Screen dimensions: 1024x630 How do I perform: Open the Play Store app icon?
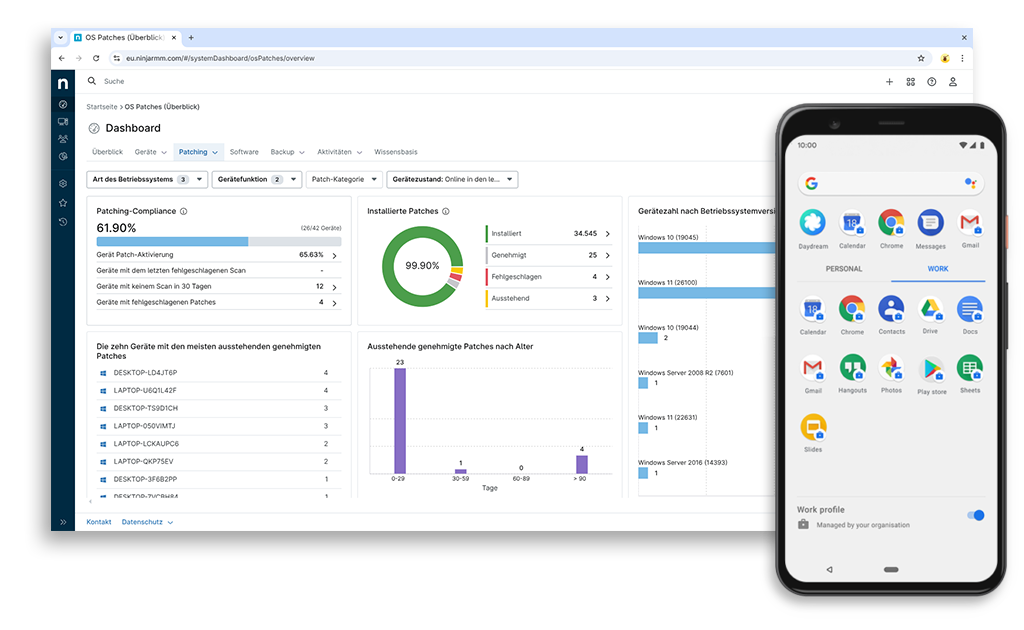931,369
